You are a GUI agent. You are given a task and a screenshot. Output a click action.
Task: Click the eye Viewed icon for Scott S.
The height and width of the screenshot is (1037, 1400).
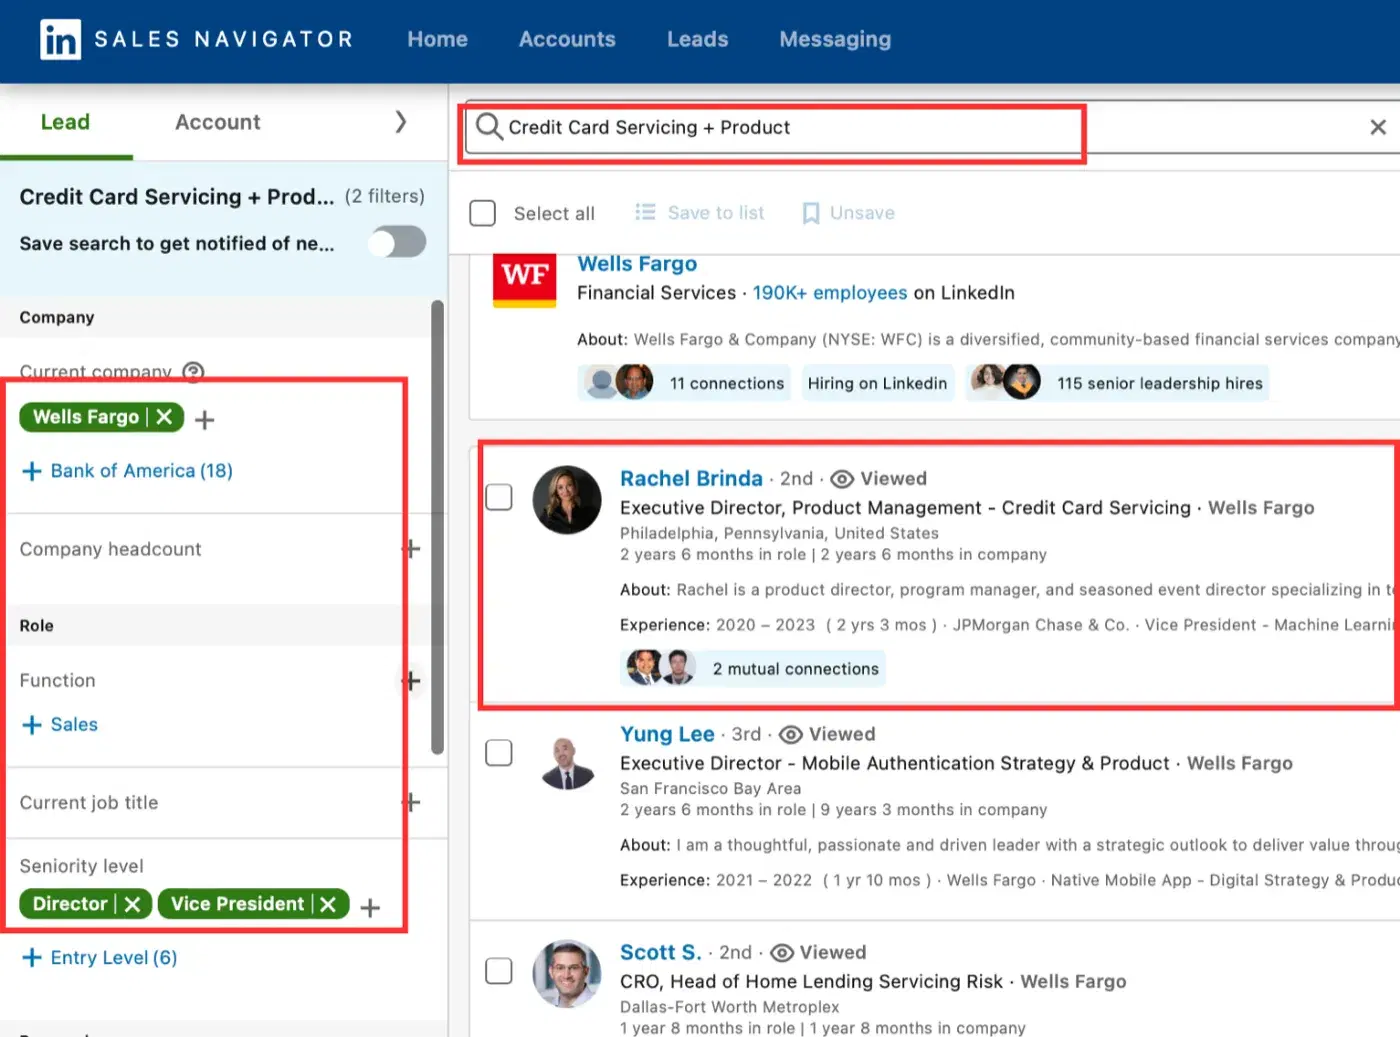point(782,953)
